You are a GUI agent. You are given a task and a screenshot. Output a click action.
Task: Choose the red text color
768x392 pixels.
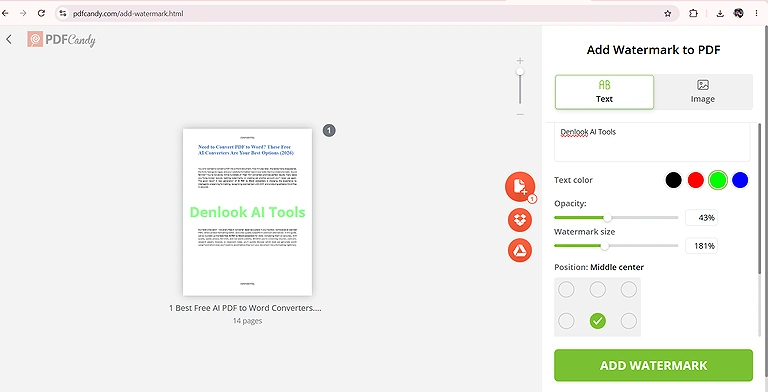tap(696, 180)
